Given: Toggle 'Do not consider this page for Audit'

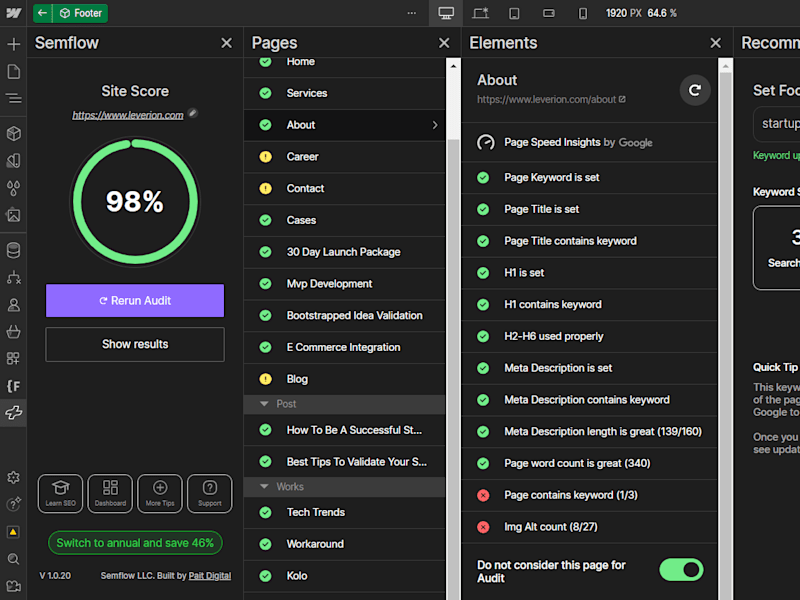Looking at the screenshot, I should (681, 570).
